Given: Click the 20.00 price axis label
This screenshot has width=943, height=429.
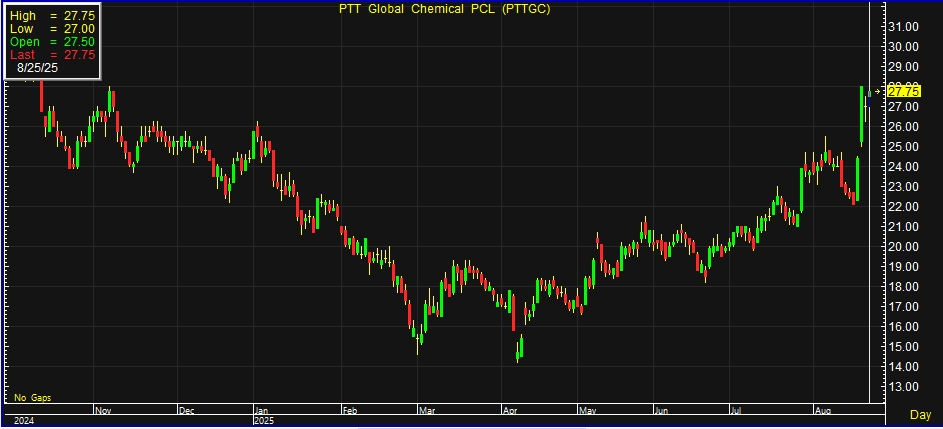Looking at the screenshot, I should coord(903,247).
